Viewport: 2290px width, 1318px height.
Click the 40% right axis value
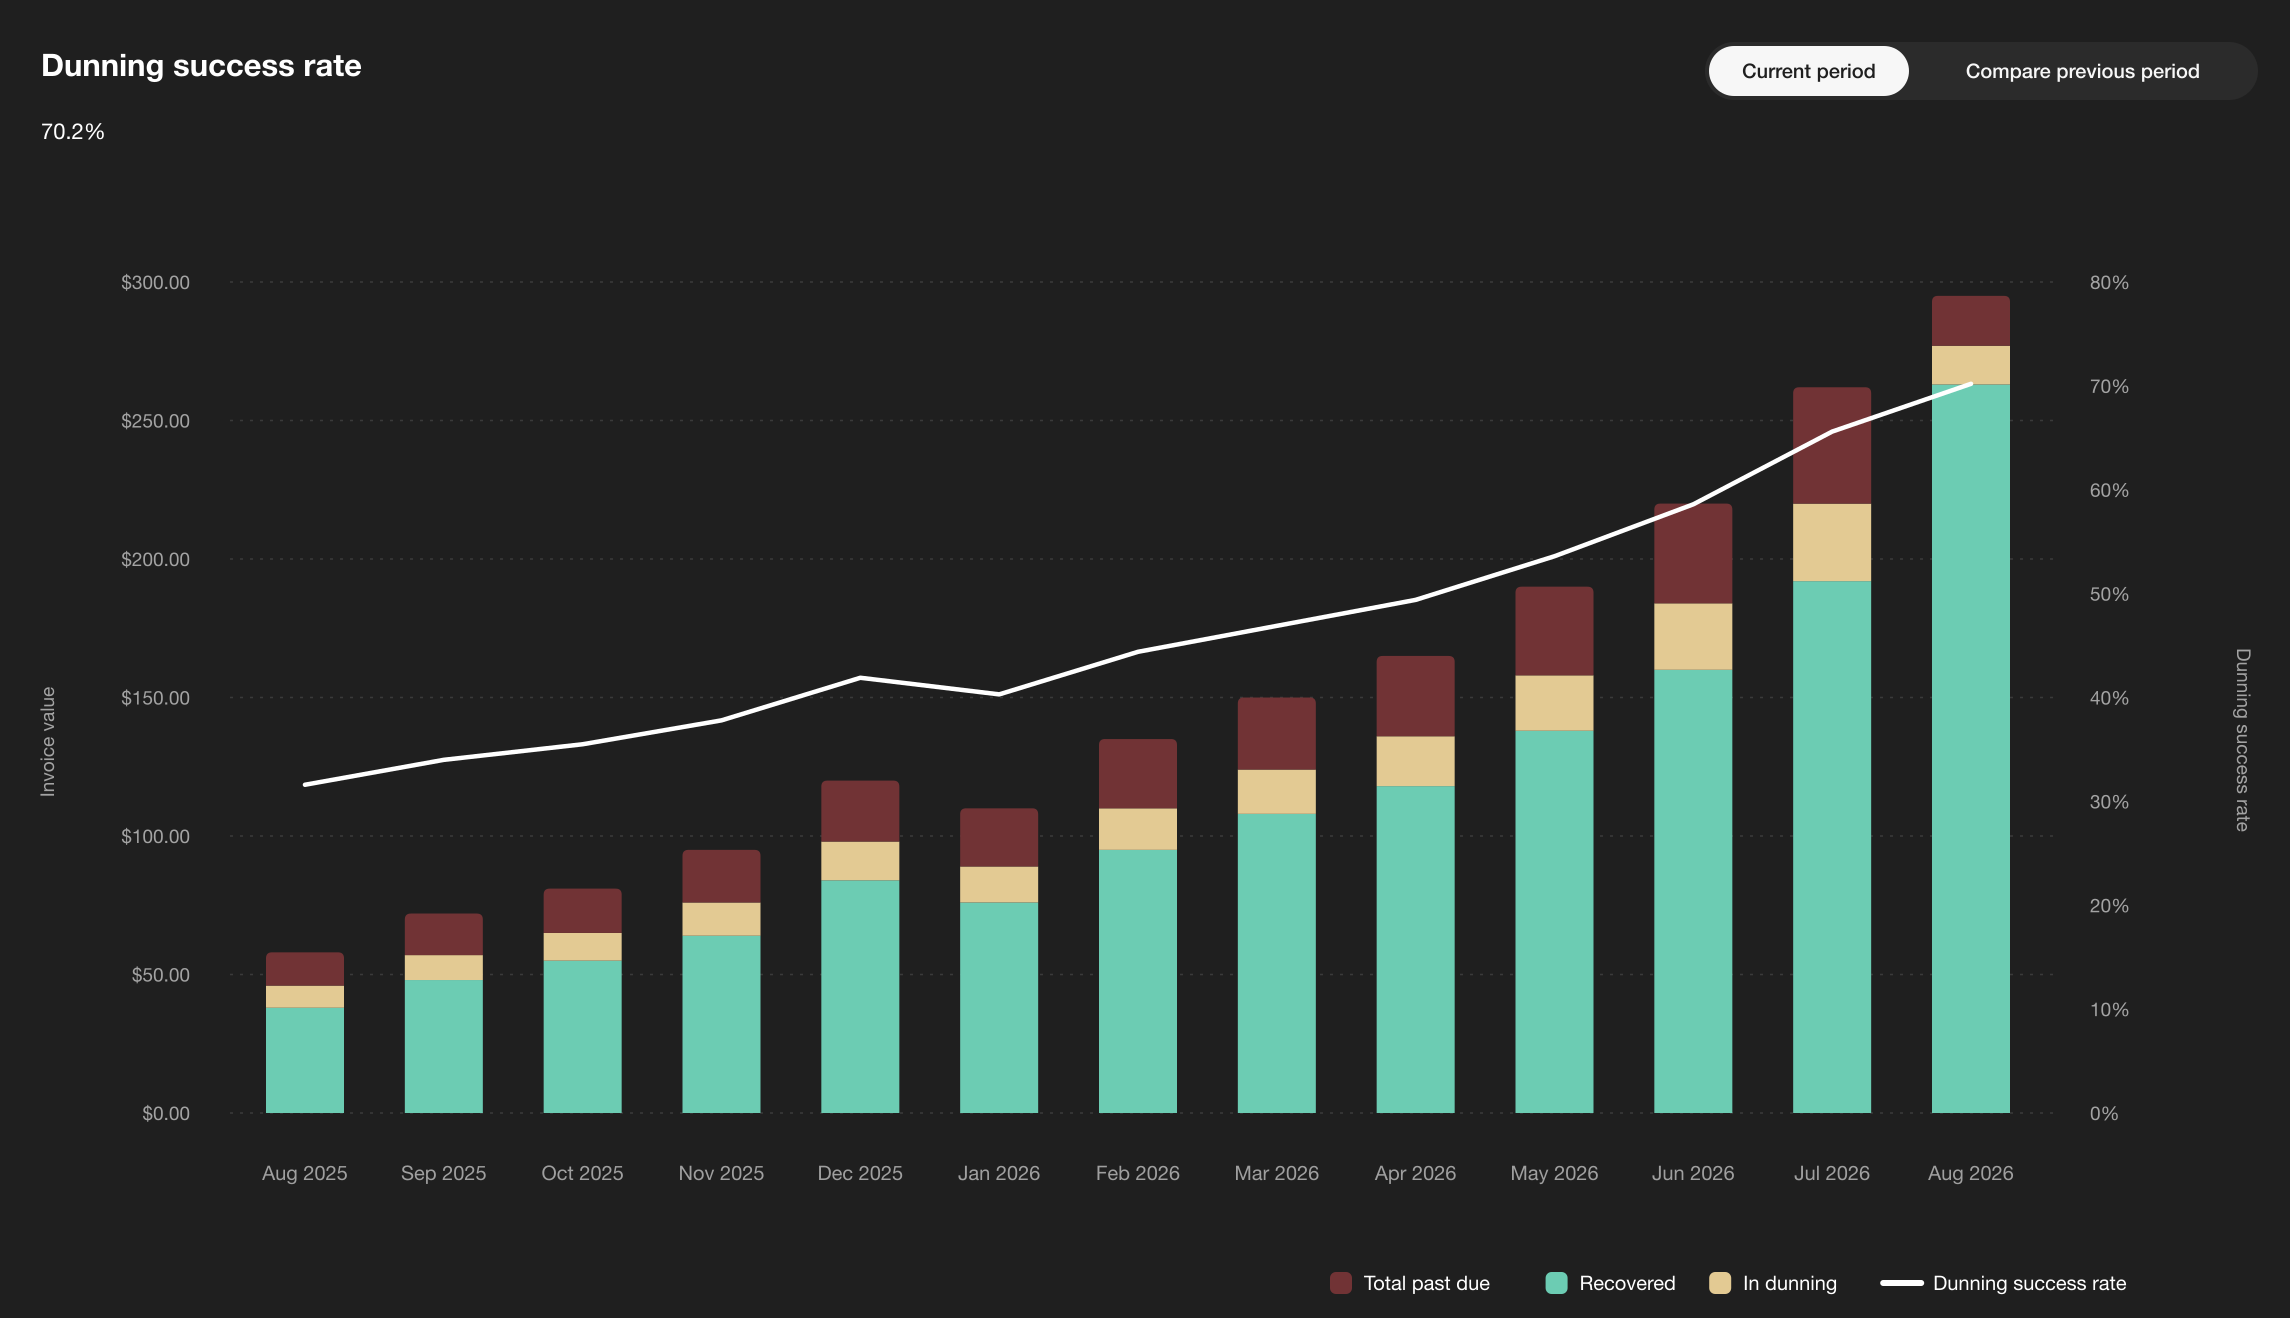(2109, 698)
